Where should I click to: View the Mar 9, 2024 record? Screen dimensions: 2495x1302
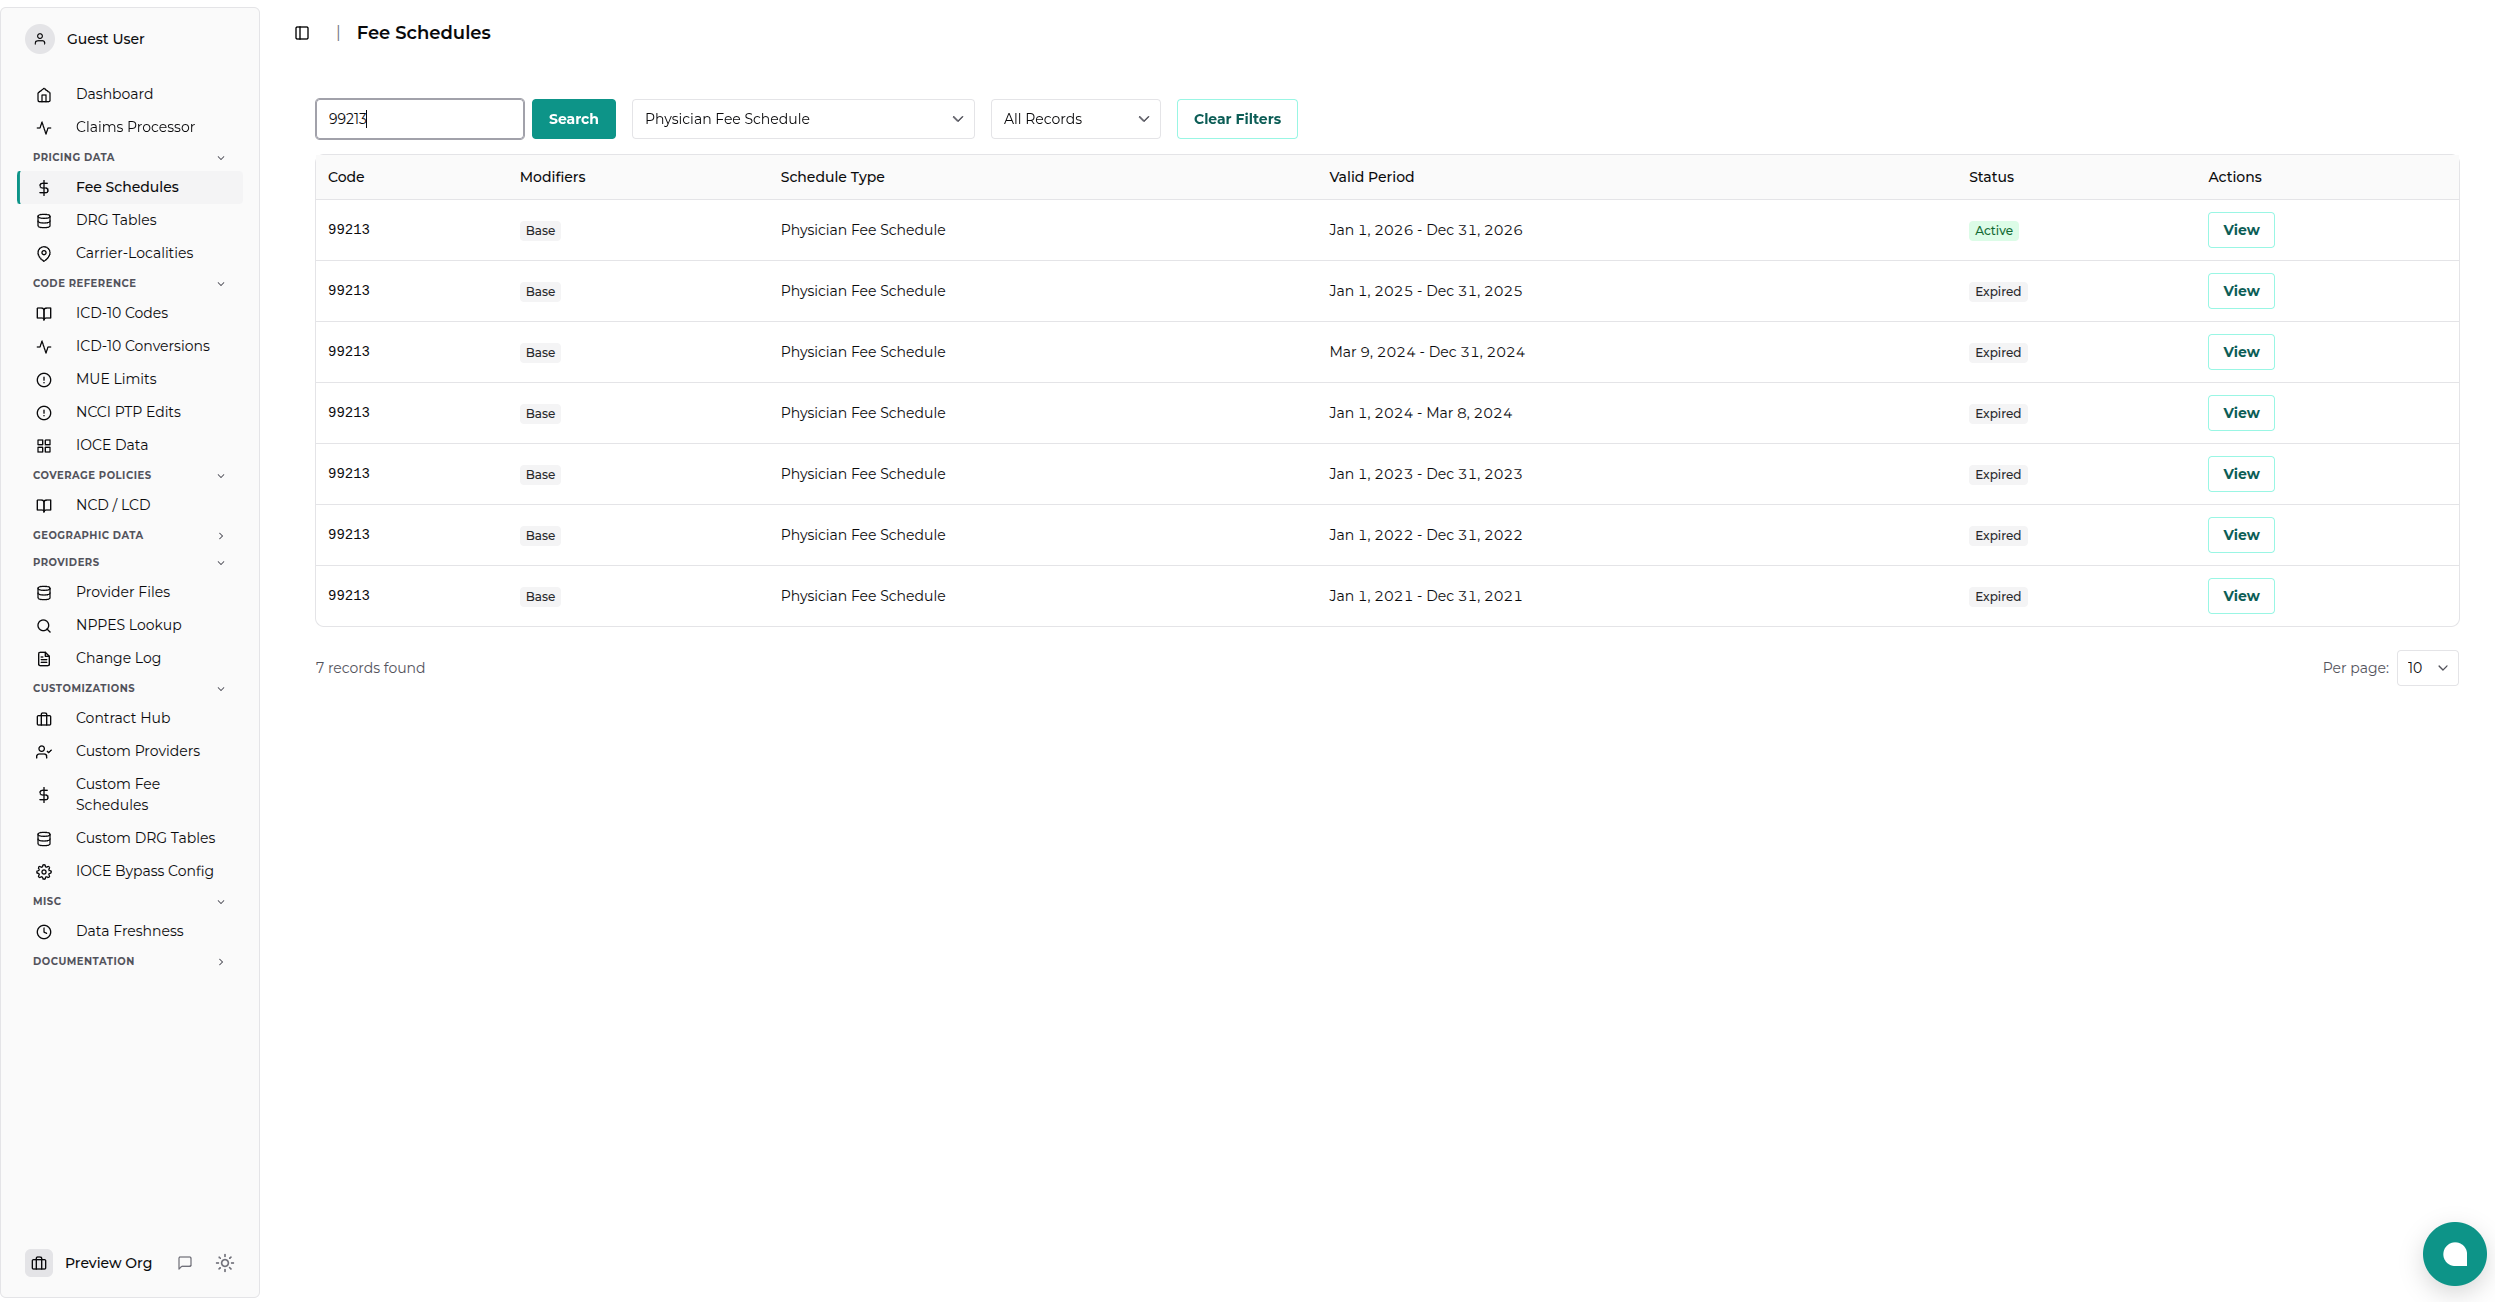coord(2241,352)
